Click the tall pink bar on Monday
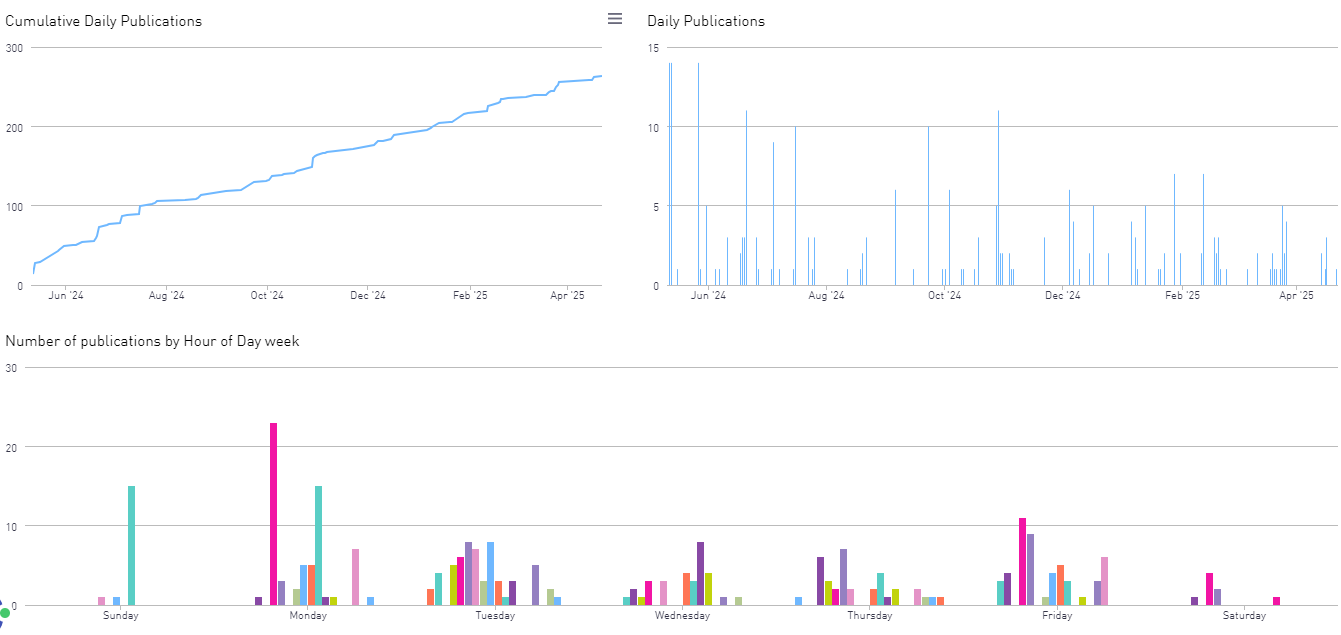The height and width of the screenshot is (635, 1341). pos(273,513)
